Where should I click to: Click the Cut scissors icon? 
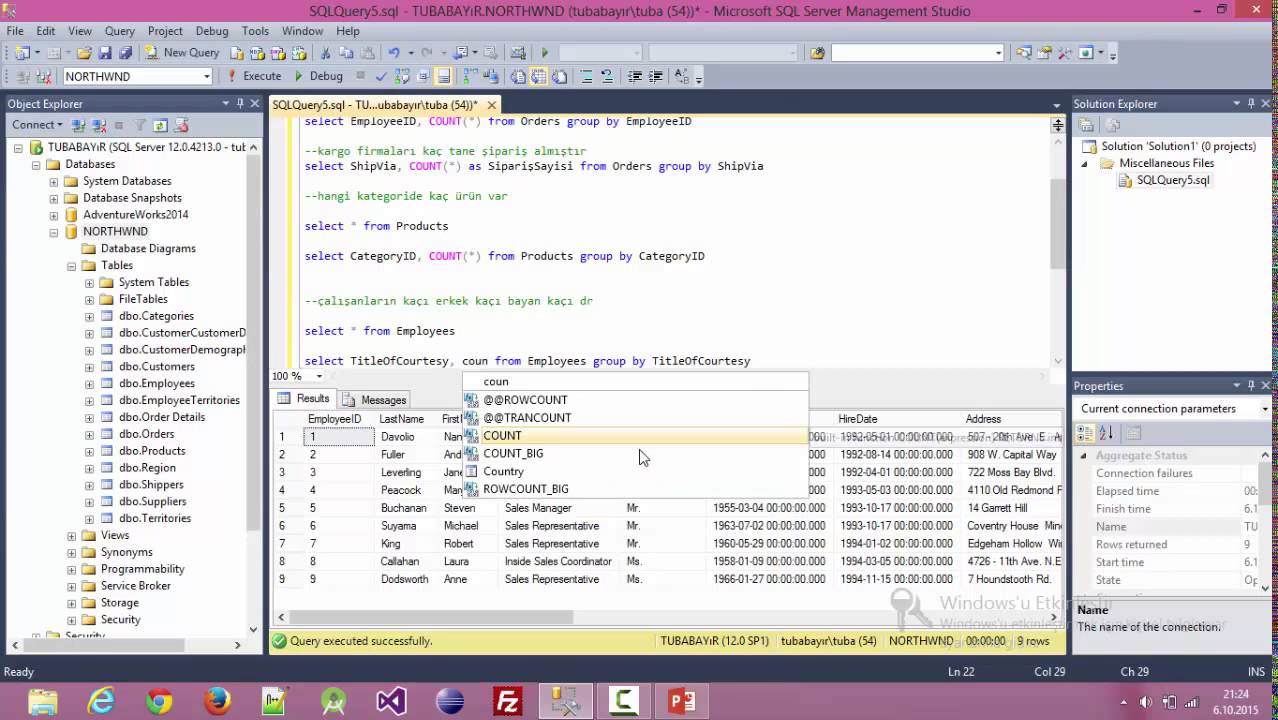pos(325,53)
